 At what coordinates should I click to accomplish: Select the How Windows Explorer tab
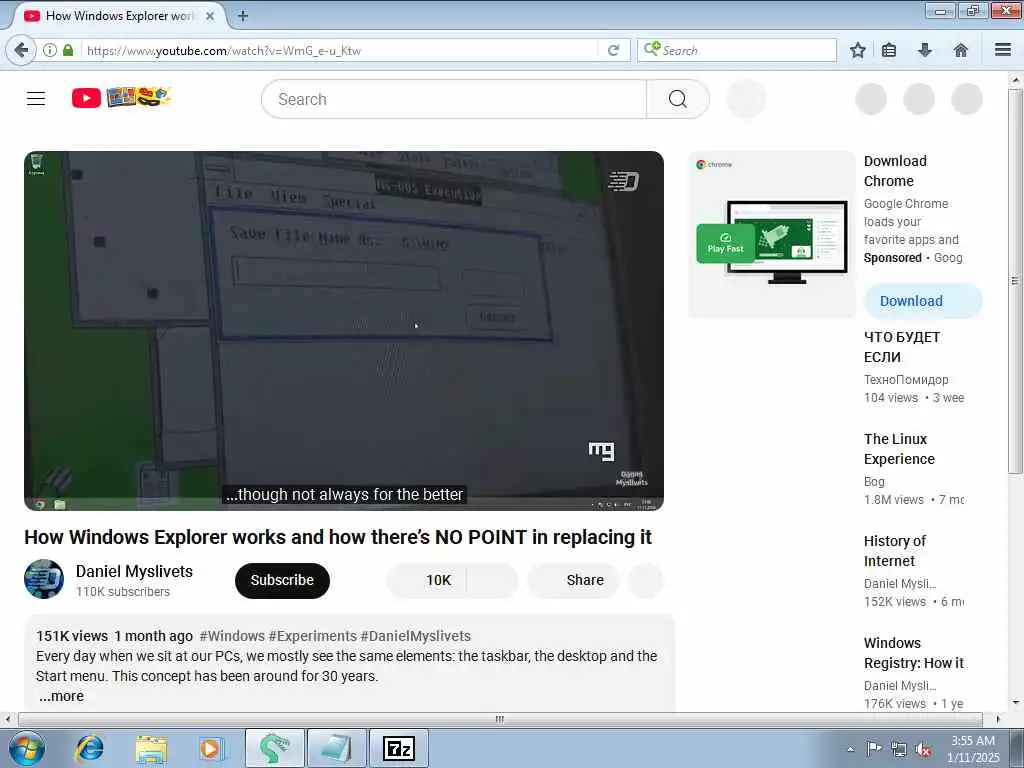118,16
